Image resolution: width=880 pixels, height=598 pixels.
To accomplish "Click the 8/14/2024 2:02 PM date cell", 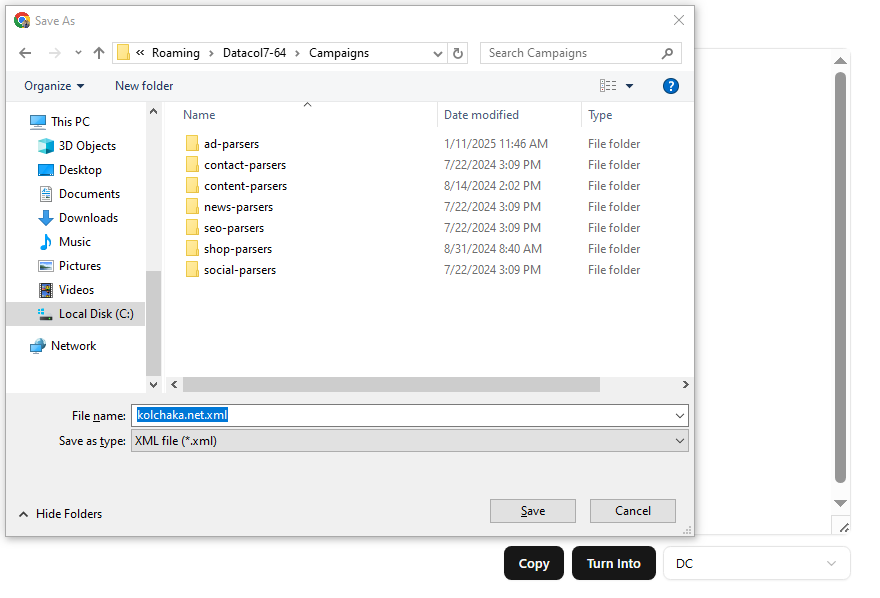I will [x=492, y=186].
